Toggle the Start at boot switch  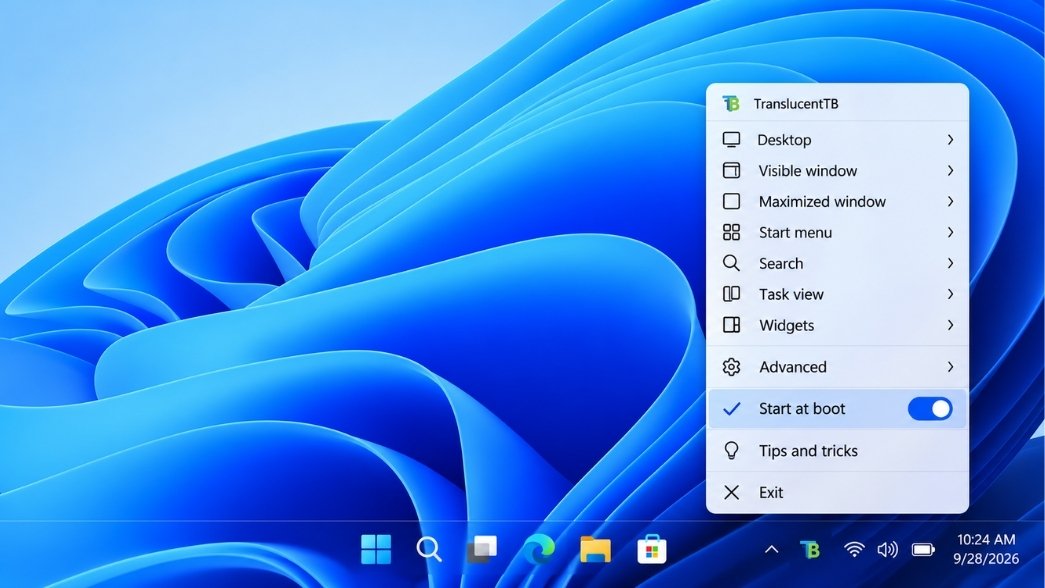(x=930, y=409)
